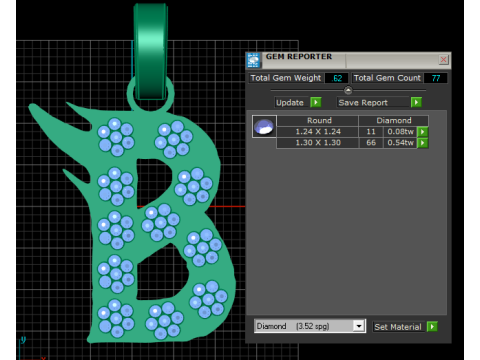Select the 1.24 X 1.24 size cell
Image resolution: width=480 pixels, height=360 pixels.
(318, 132)
